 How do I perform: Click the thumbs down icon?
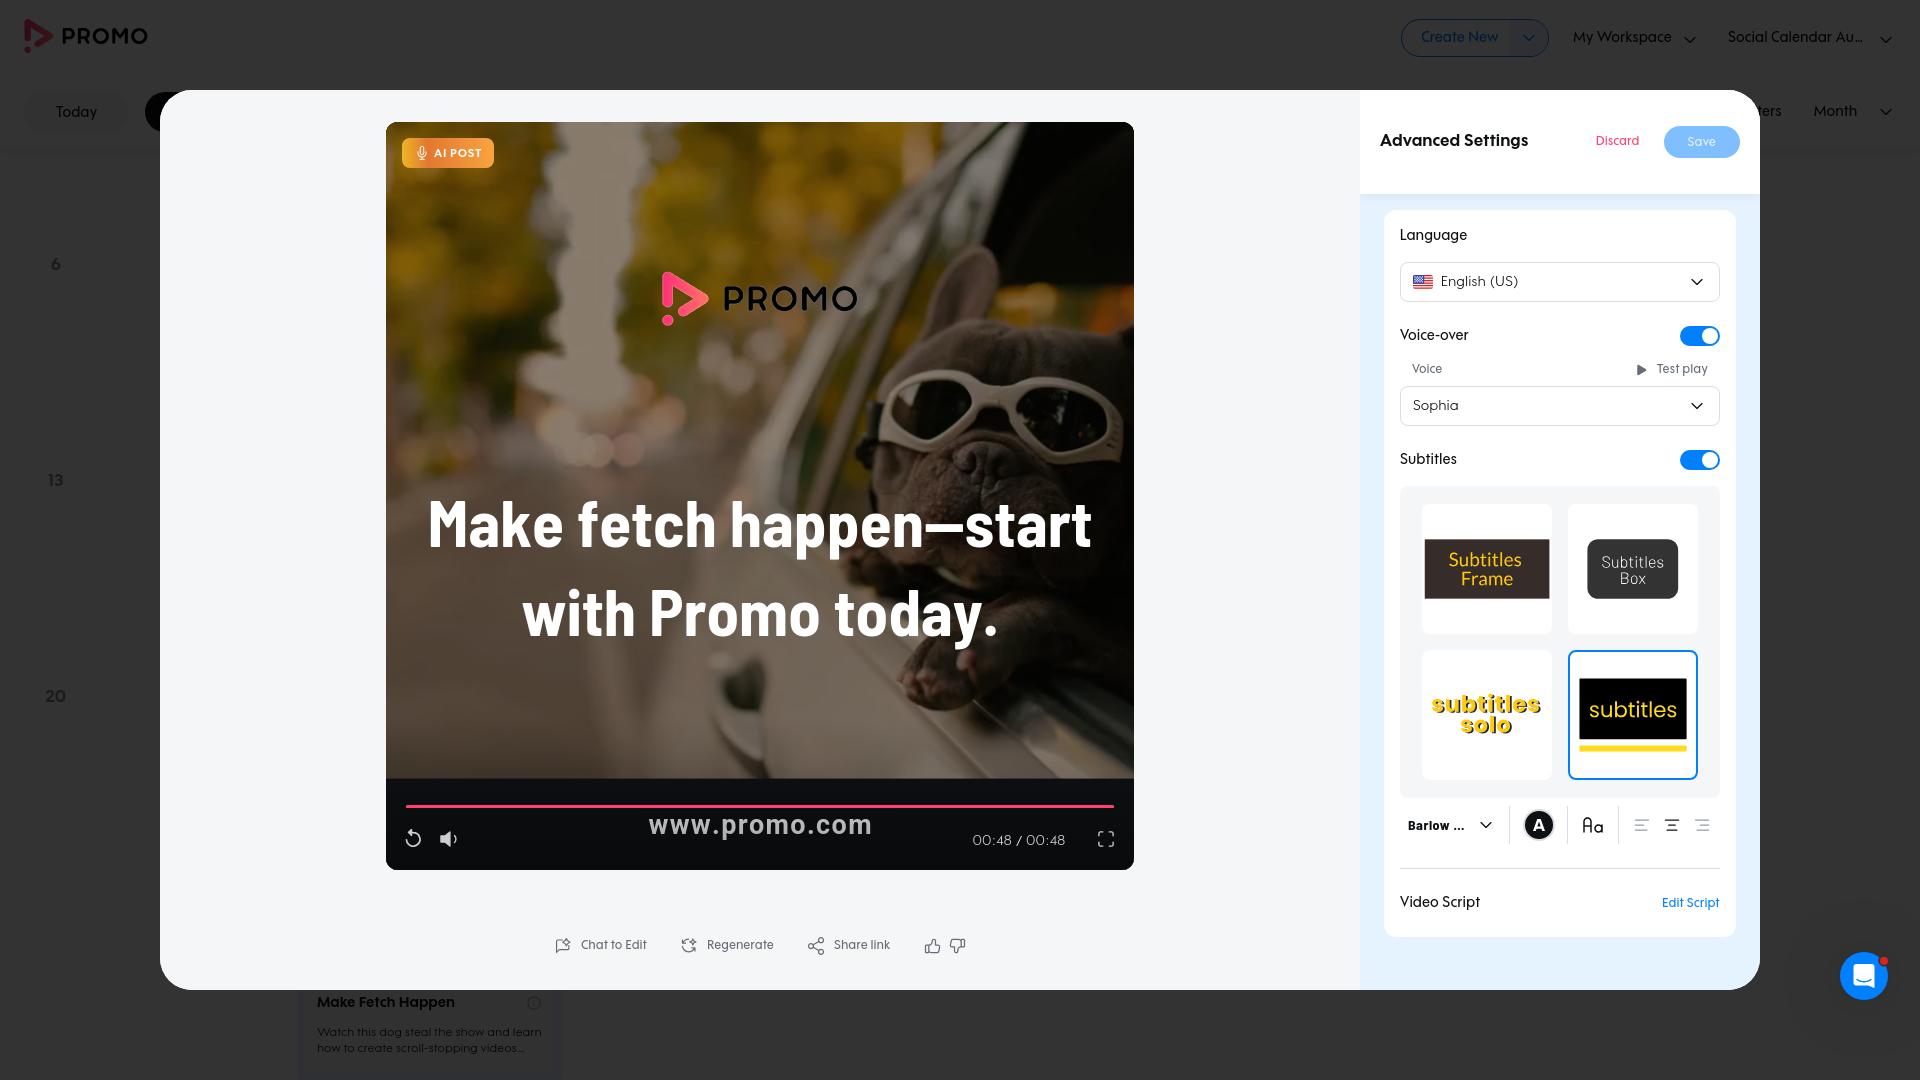coord(958,946)
